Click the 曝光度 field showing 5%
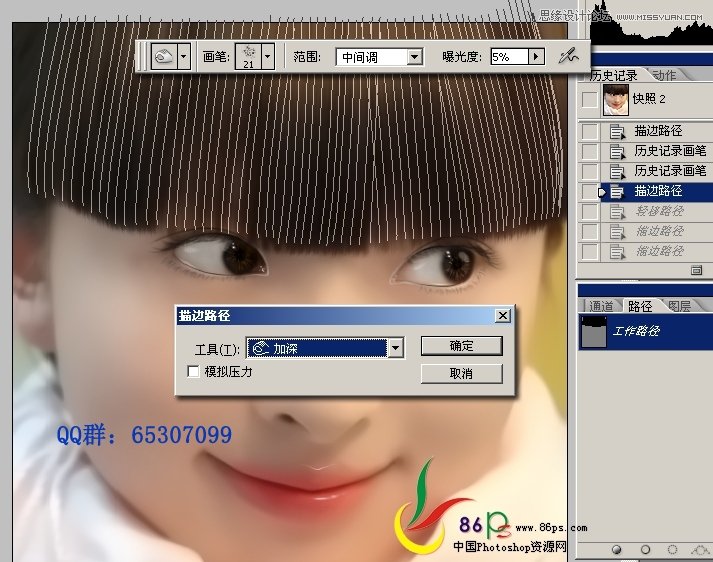 [509, 57]
